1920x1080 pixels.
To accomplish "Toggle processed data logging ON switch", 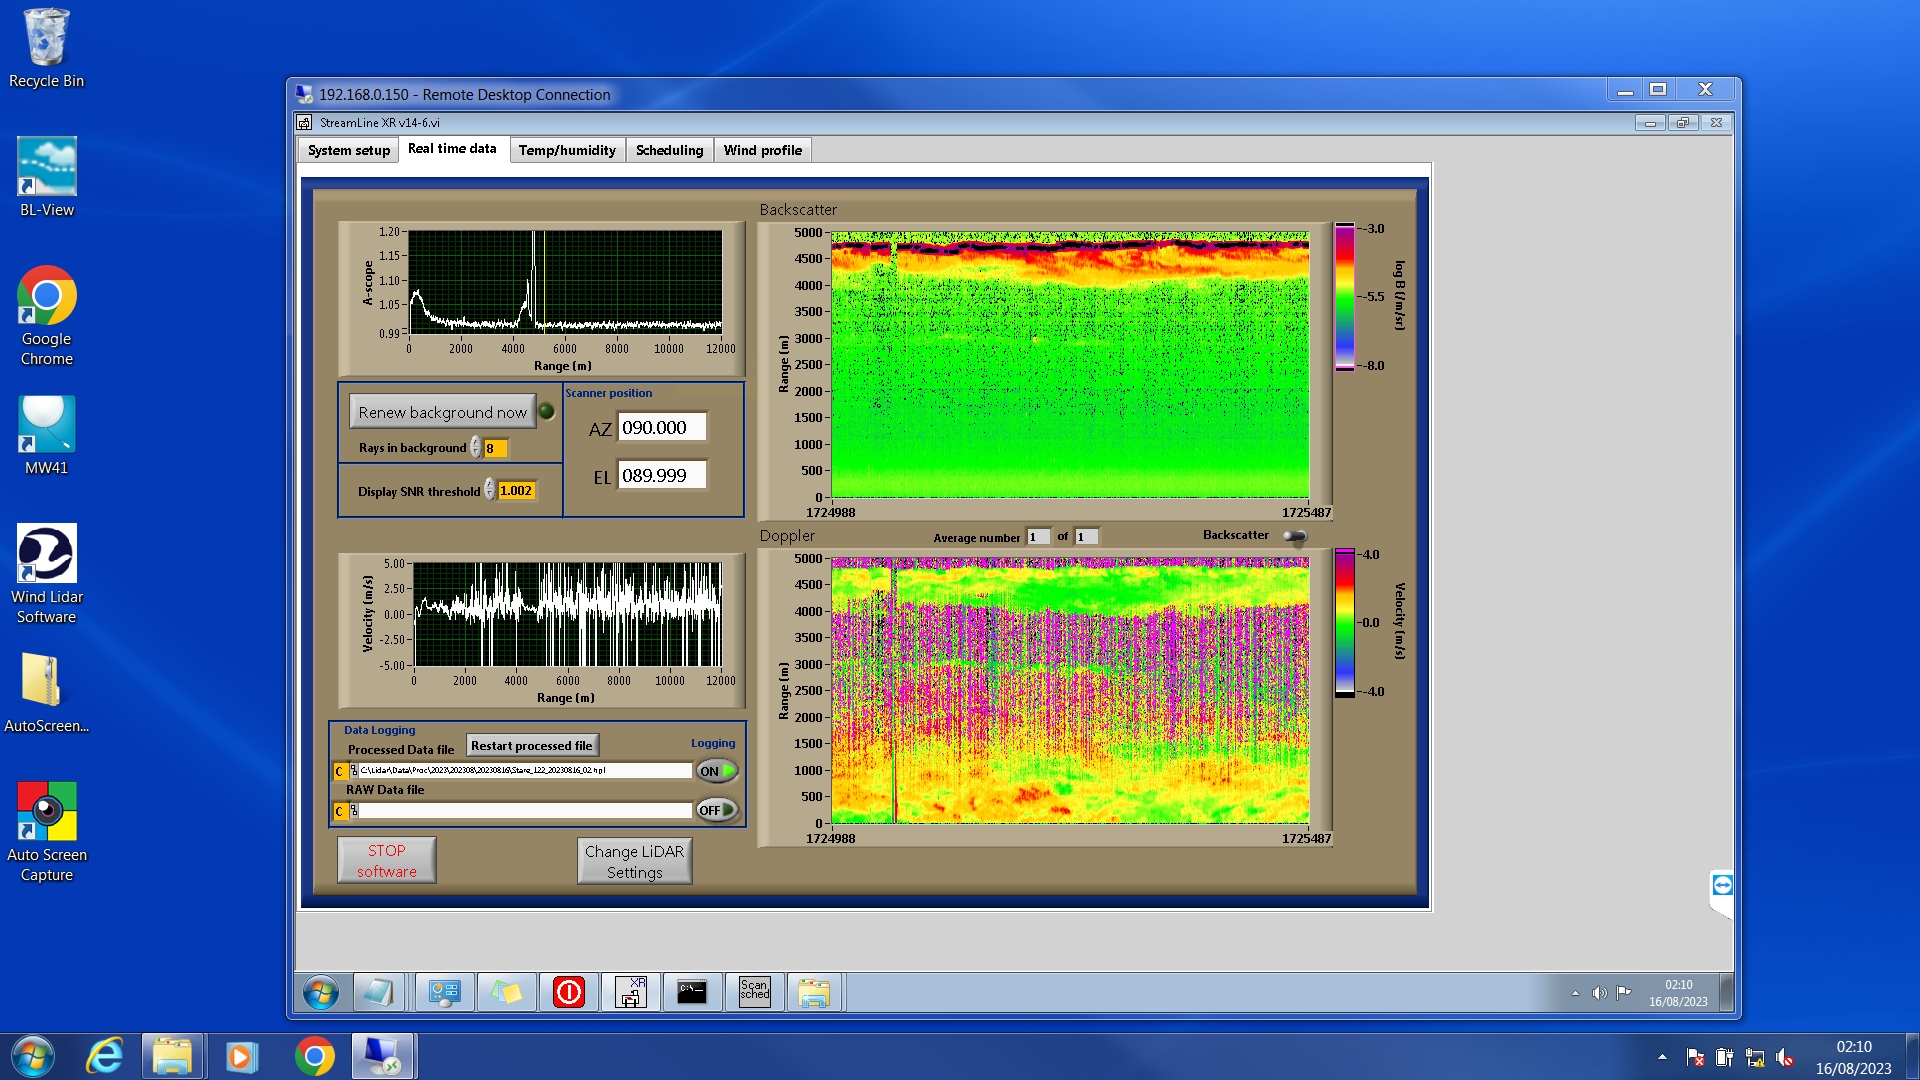I will 717,771.
